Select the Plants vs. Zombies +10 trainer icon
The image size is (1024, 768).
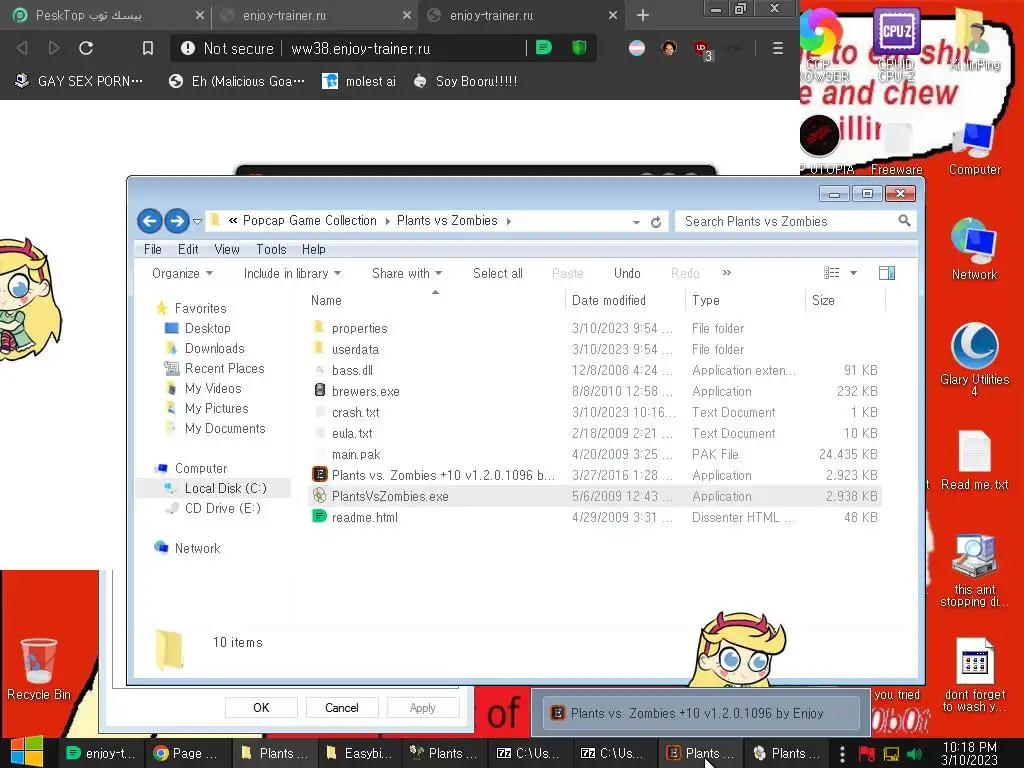319,474
